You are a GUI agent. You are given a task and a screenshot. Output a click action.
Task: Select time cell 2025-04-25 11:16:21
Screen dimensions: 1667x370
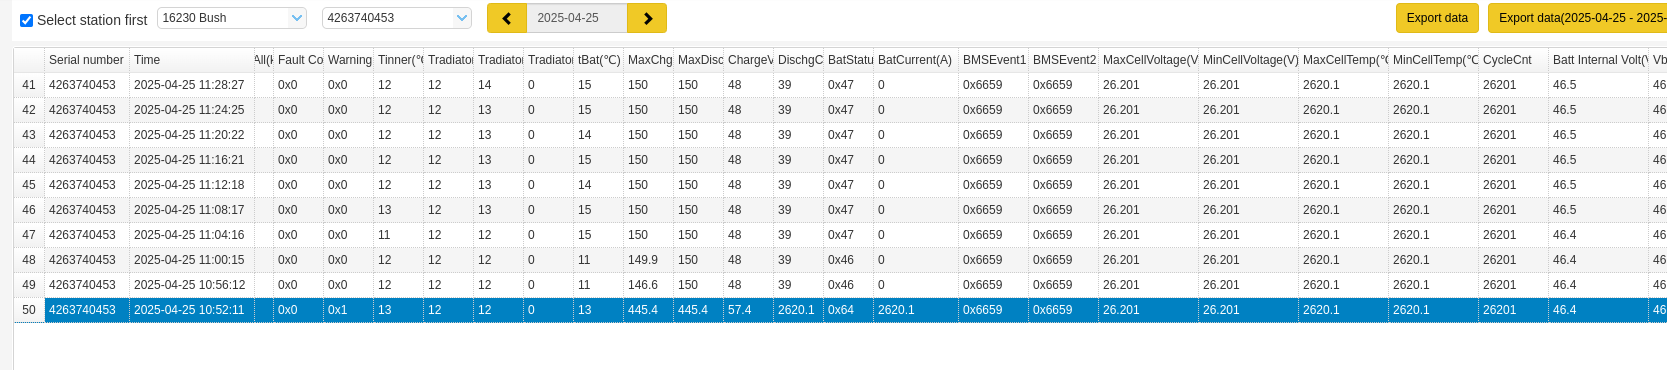[192, 160]
